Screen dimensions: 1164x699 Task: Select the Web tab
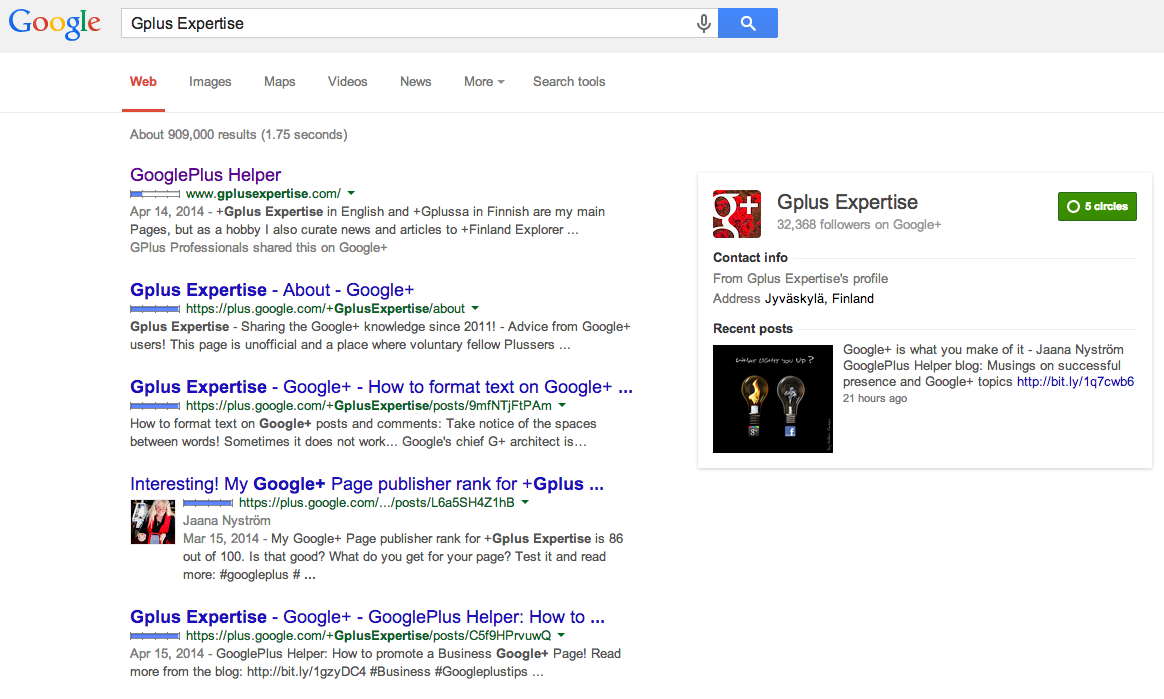[x=143, y=82]
